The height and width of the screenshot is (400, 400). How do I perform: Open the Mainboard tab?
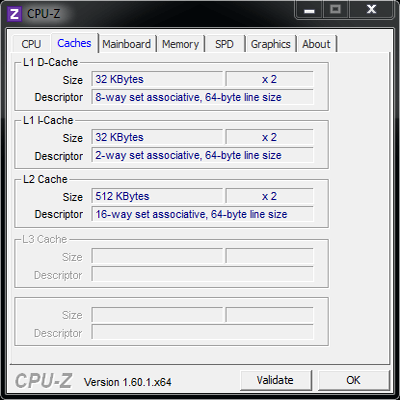[x=127, y=44]
